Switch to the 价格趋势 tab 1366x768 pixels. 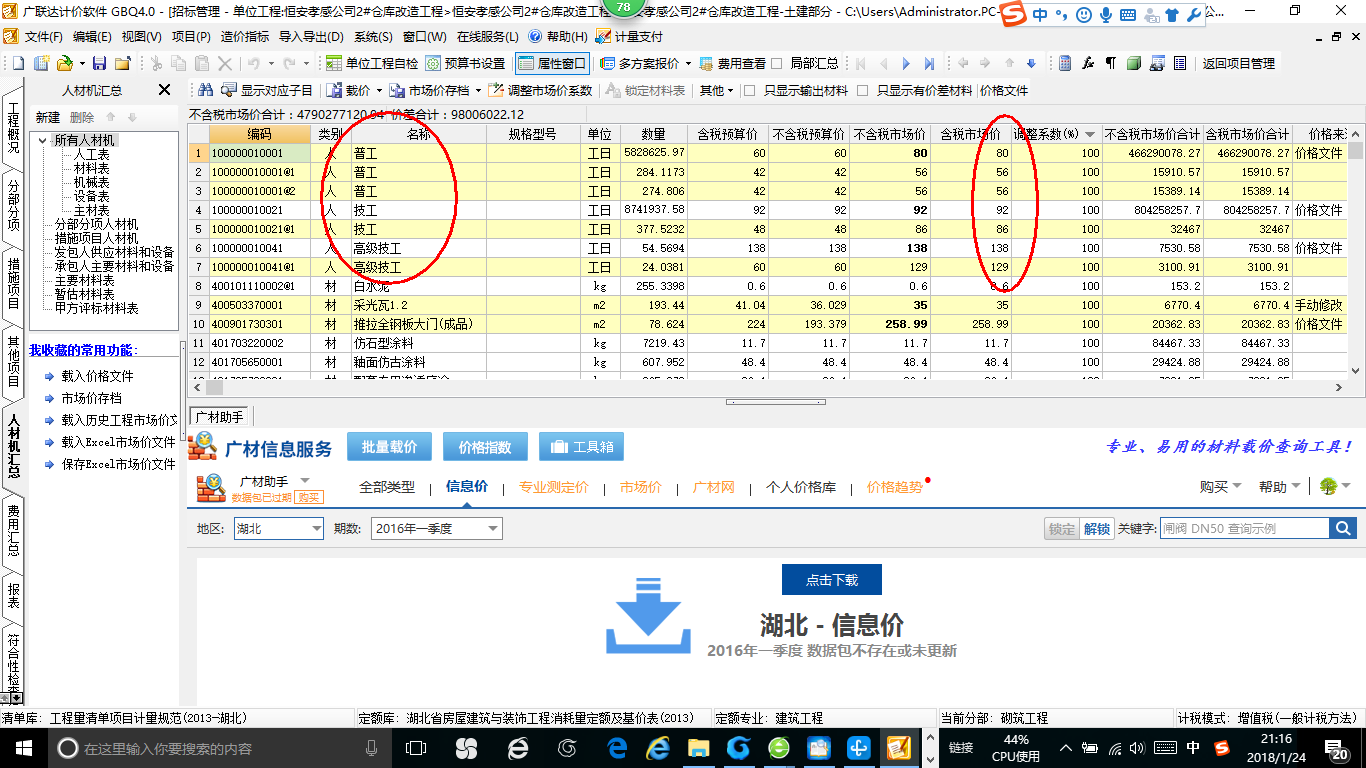coord(895,487)
